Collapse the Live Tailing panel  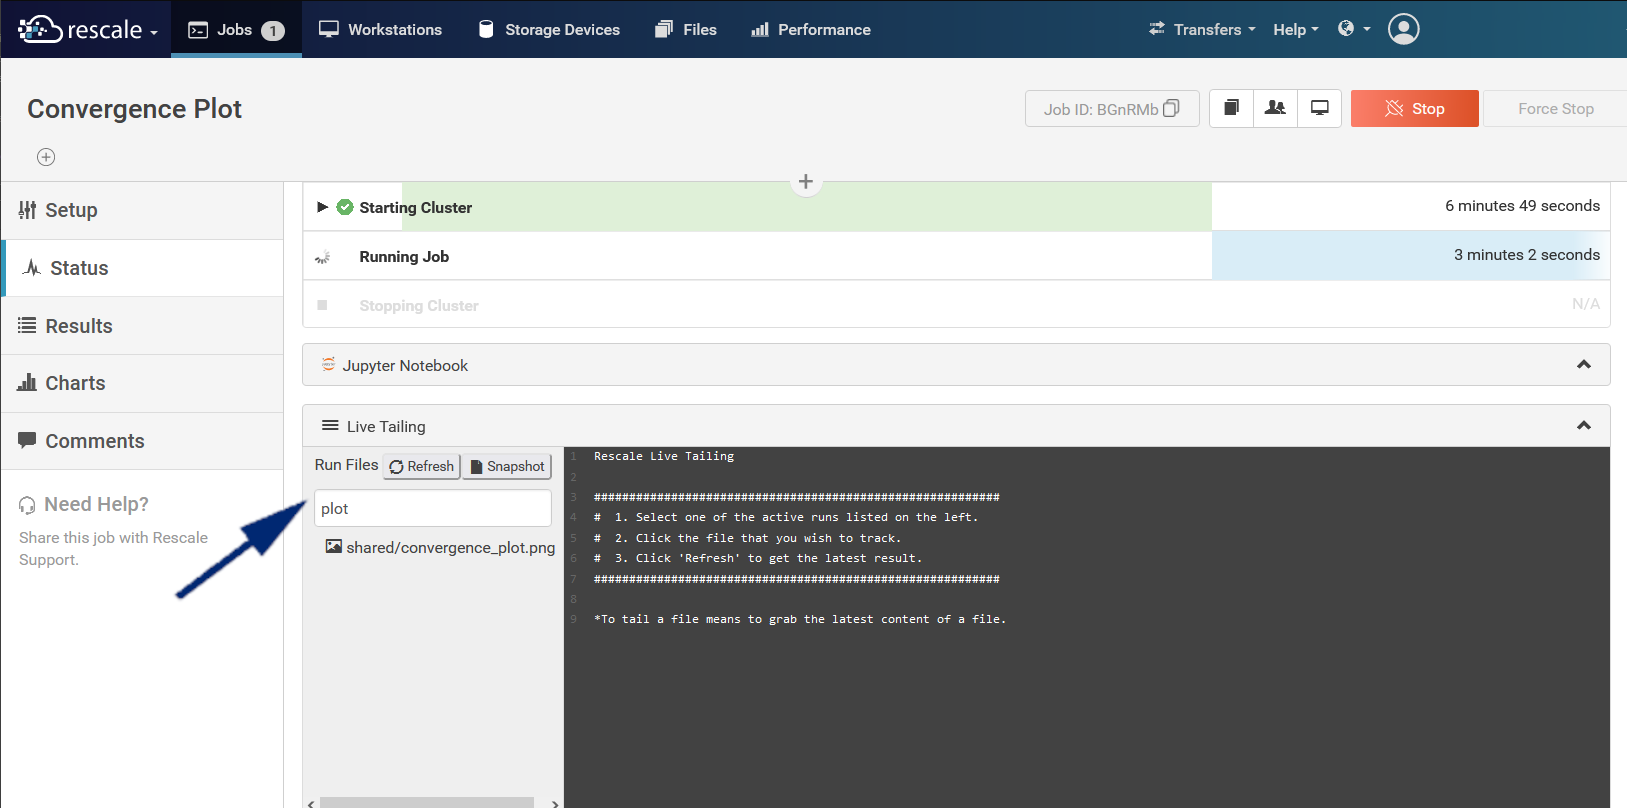[x=1584, y=426]
